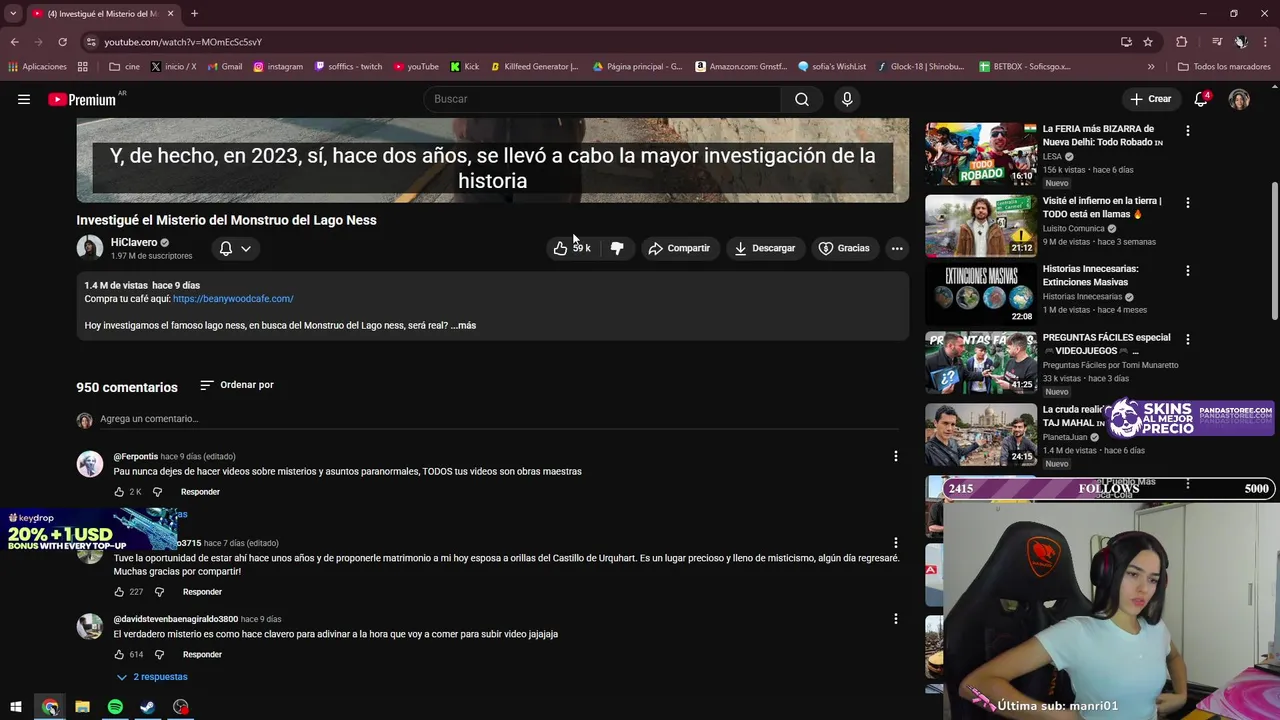Dislike @davidstevenbaenagiraldo3800 comment
1280x720 pixels.
click(159, 655)
